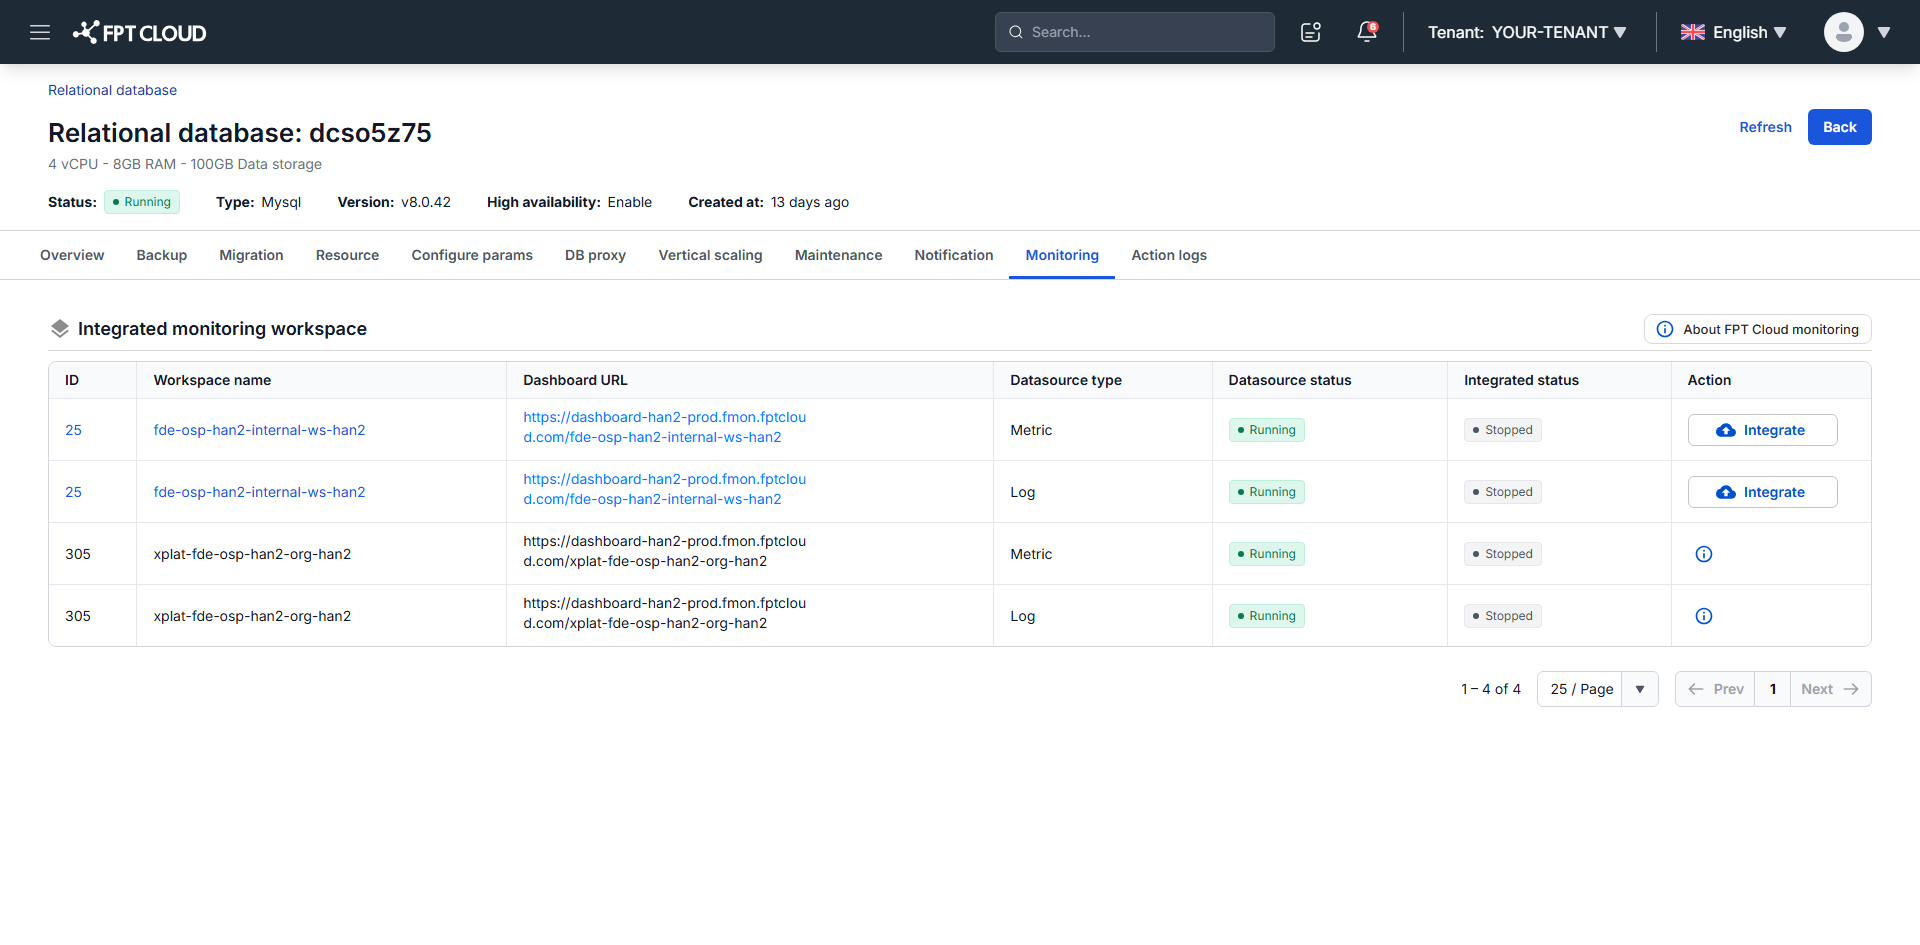Screen dimensions: 1920x945
Task: Click the FPT Cloud logo
Action: click(139, 32)
